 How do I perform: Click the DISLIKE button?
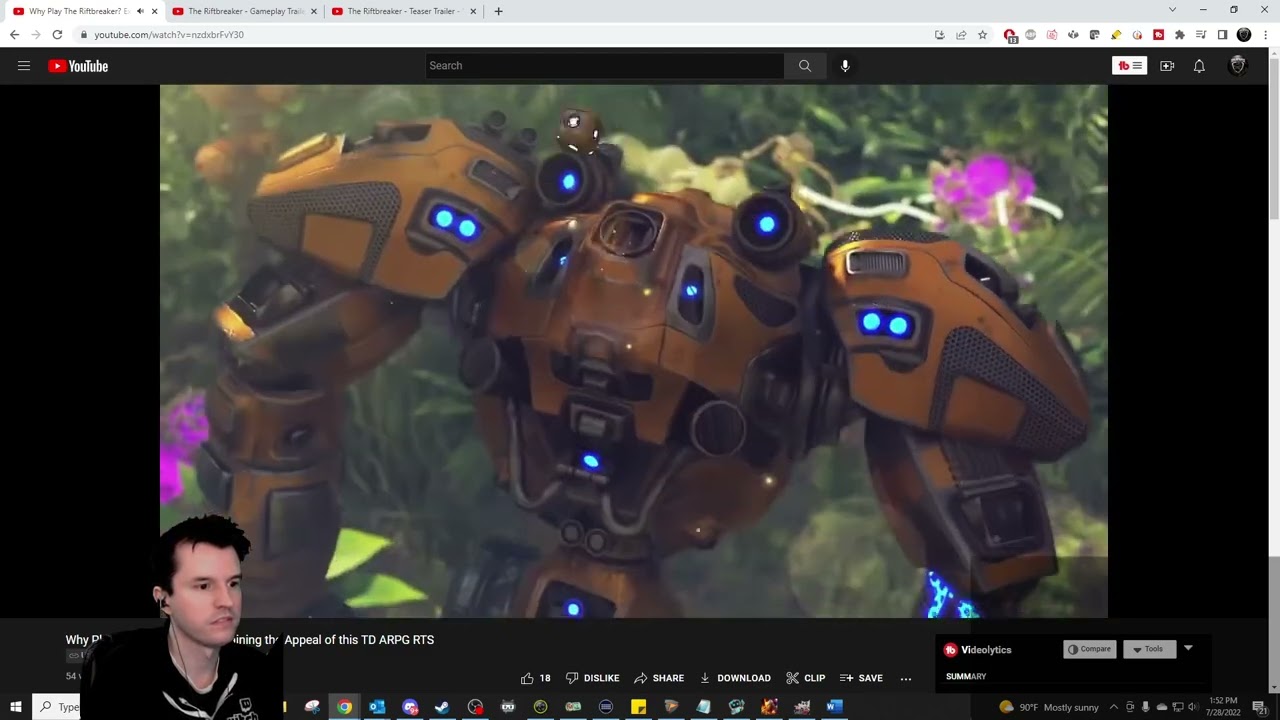pos(593,678)
